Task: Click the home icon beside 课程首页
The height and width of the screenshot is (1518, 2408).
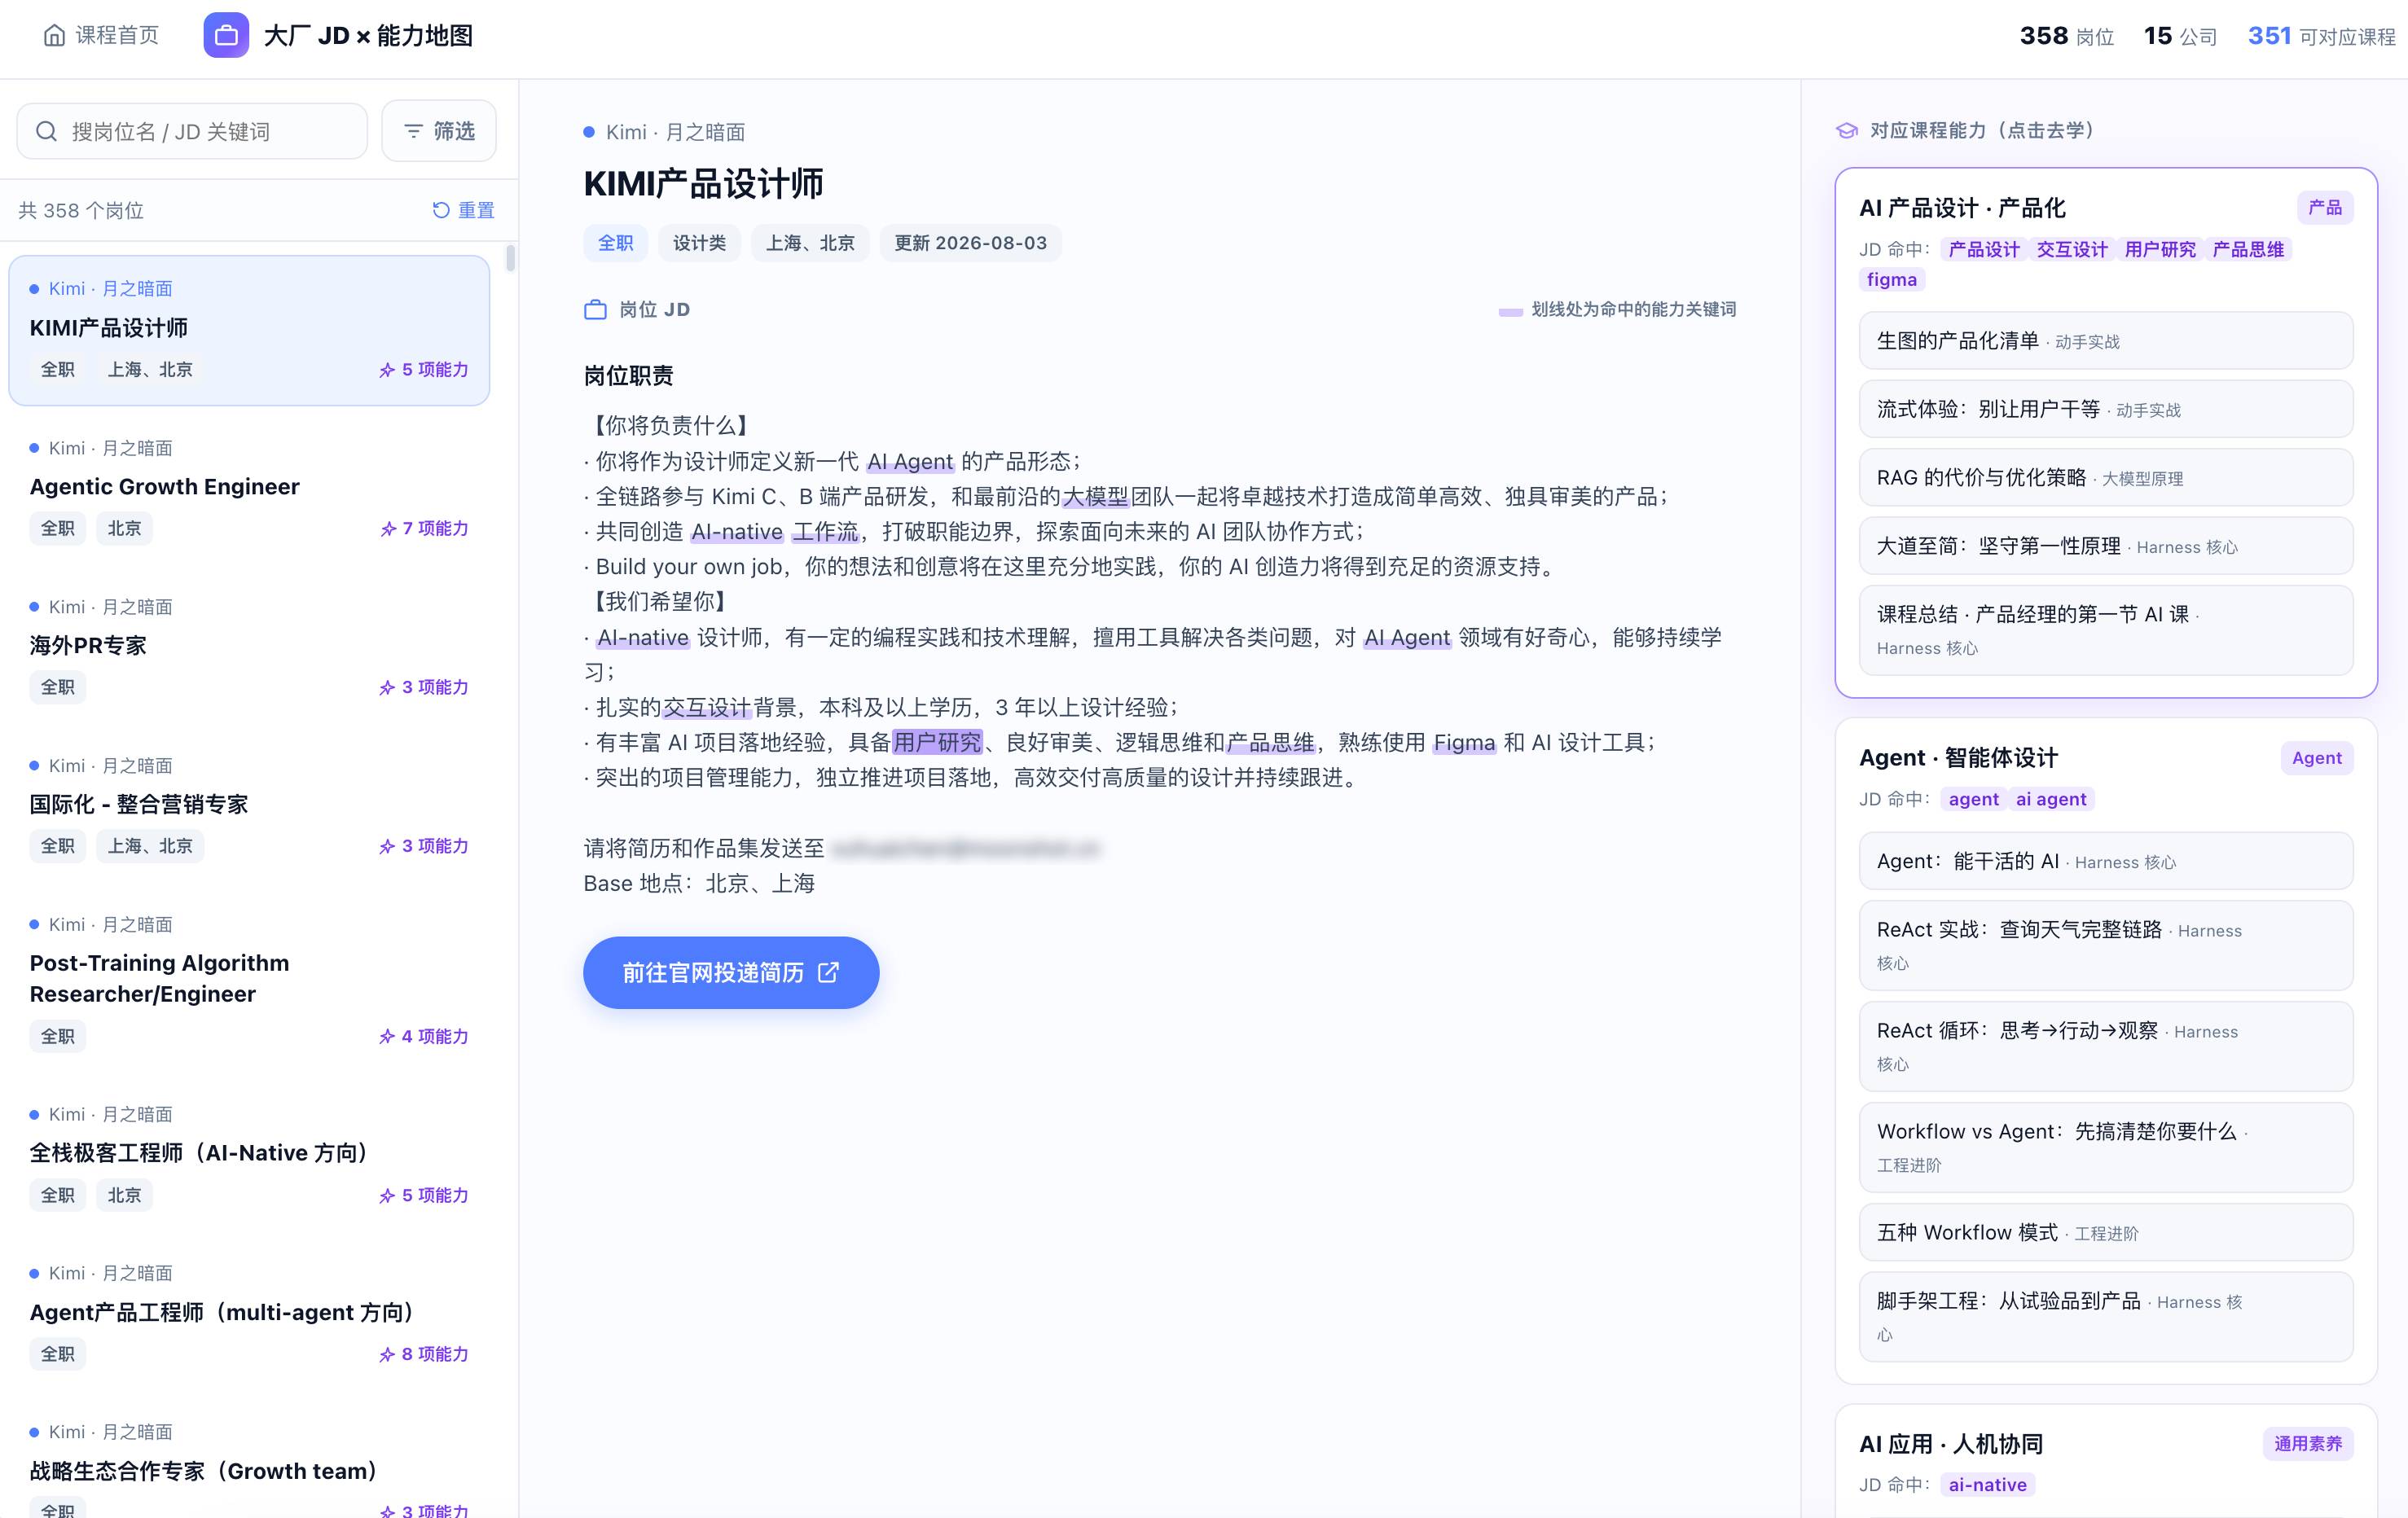Action: tap(54, 36)
